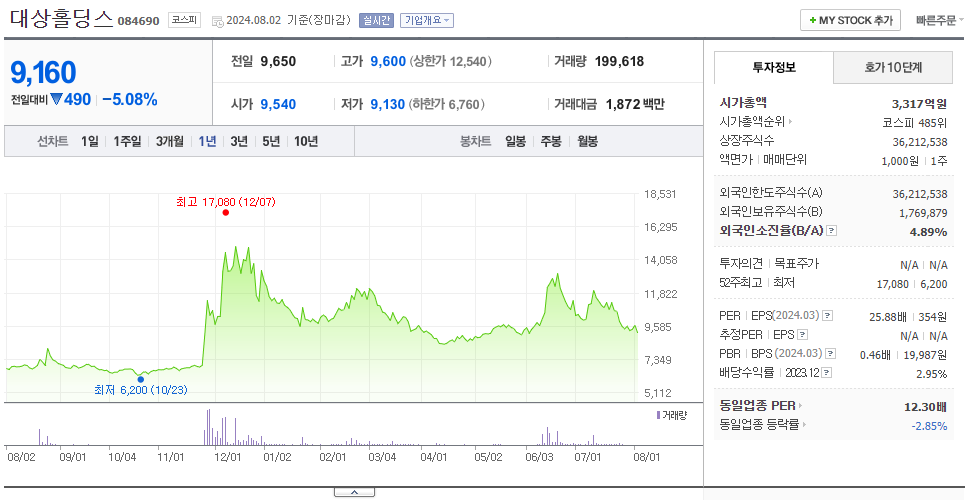968x500 pixels.
Task: Click the 실시간 button
Action: [x=376, y=20]
